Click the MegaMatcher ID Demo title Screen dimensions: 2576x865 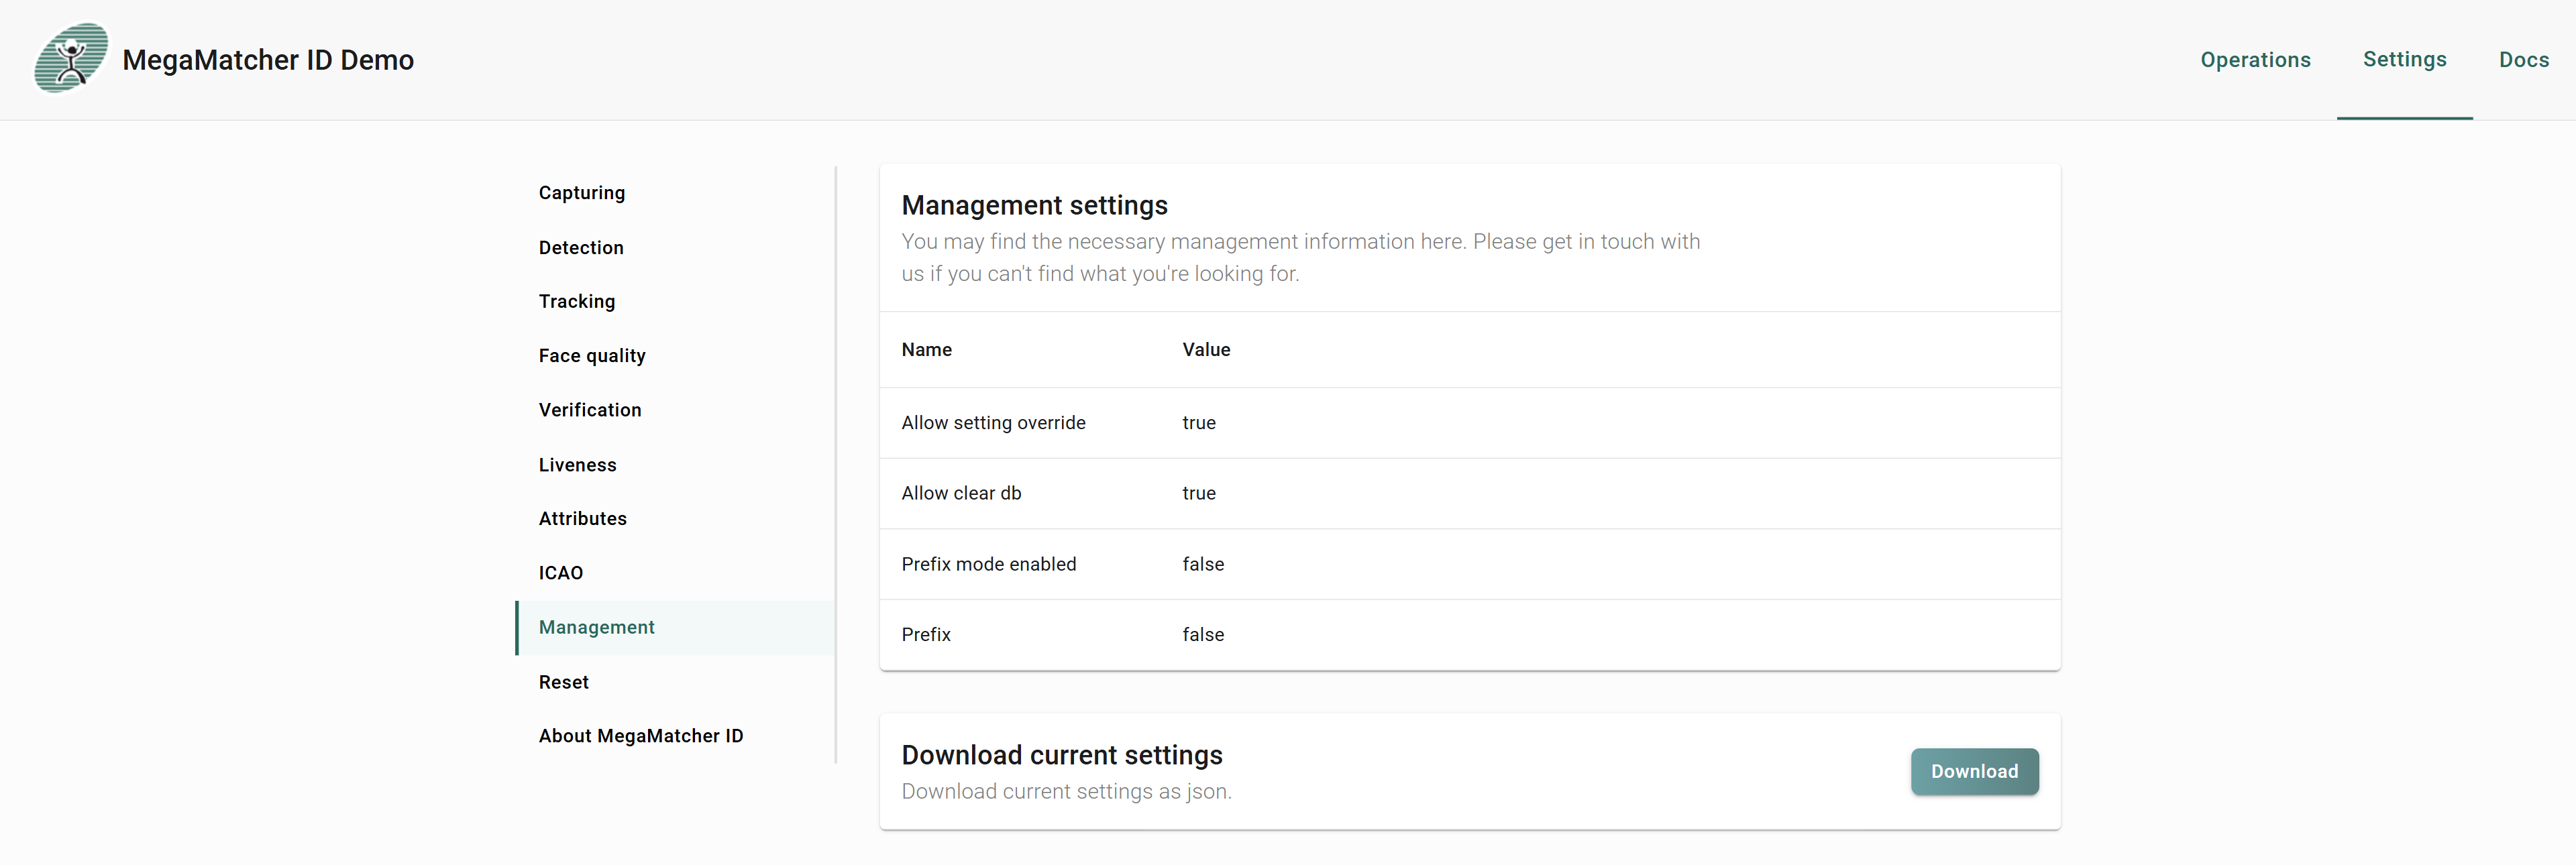(268, 60)
